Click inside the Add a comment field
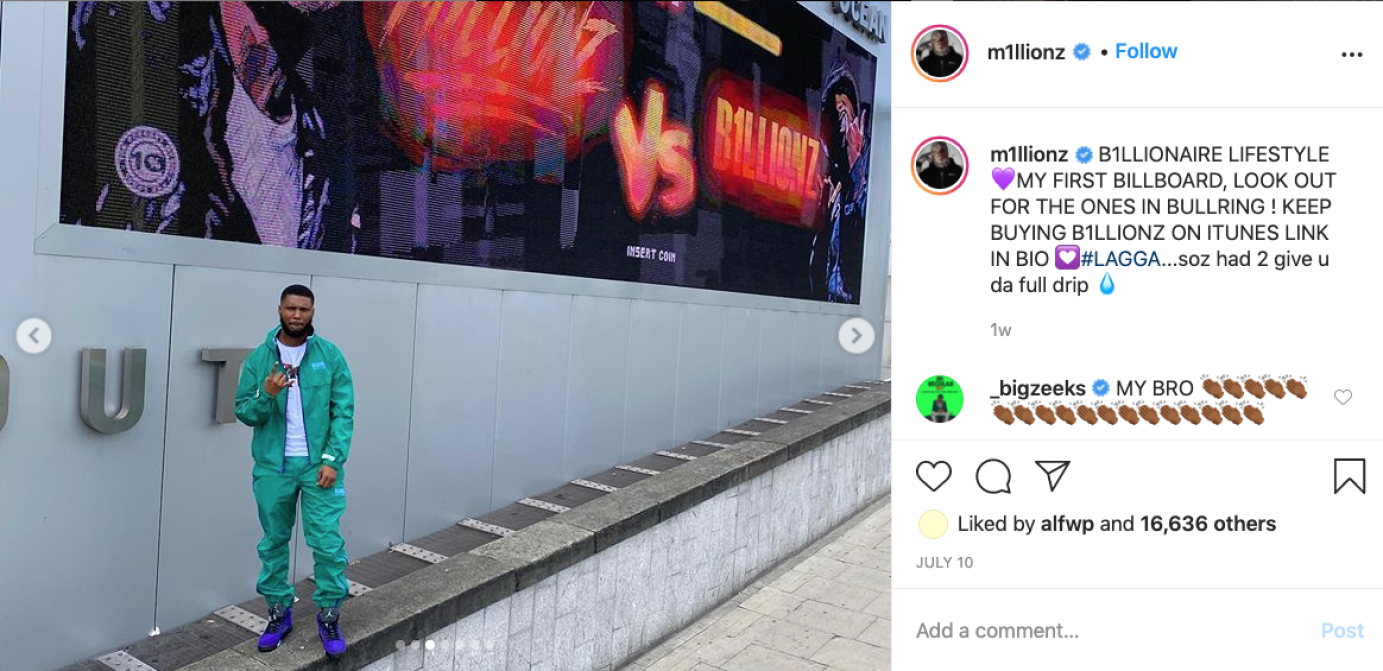Image resolution: width=1383 pixels, height=671 pixels. tap(1110, 630)
